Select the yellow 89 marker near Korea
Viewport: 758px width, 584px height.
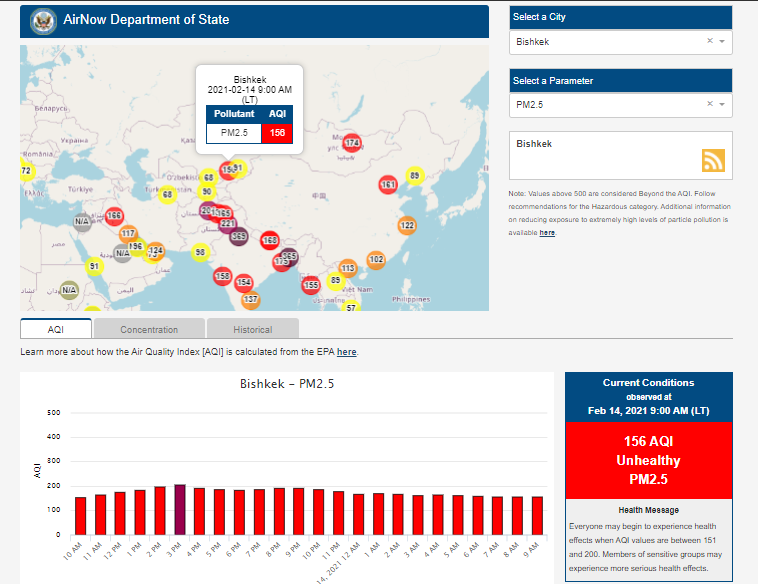tap(414, 176)
